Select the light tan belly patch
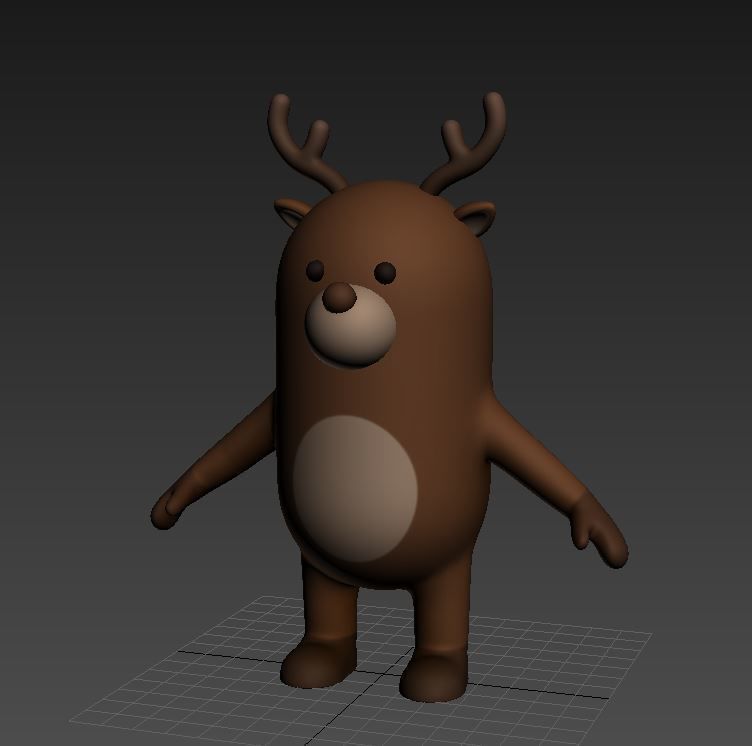 355,488
